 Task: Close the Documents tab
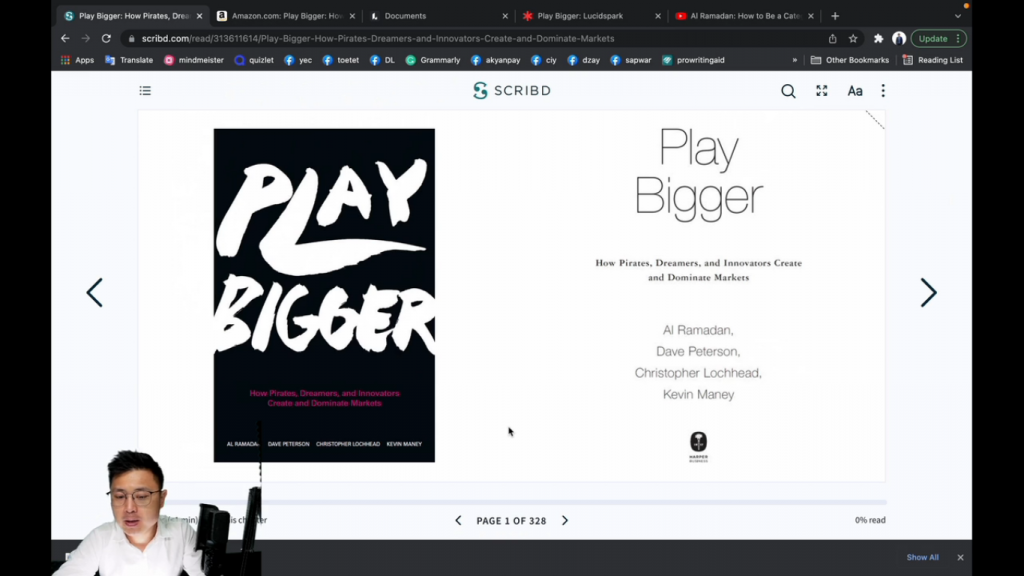[505, 16]
